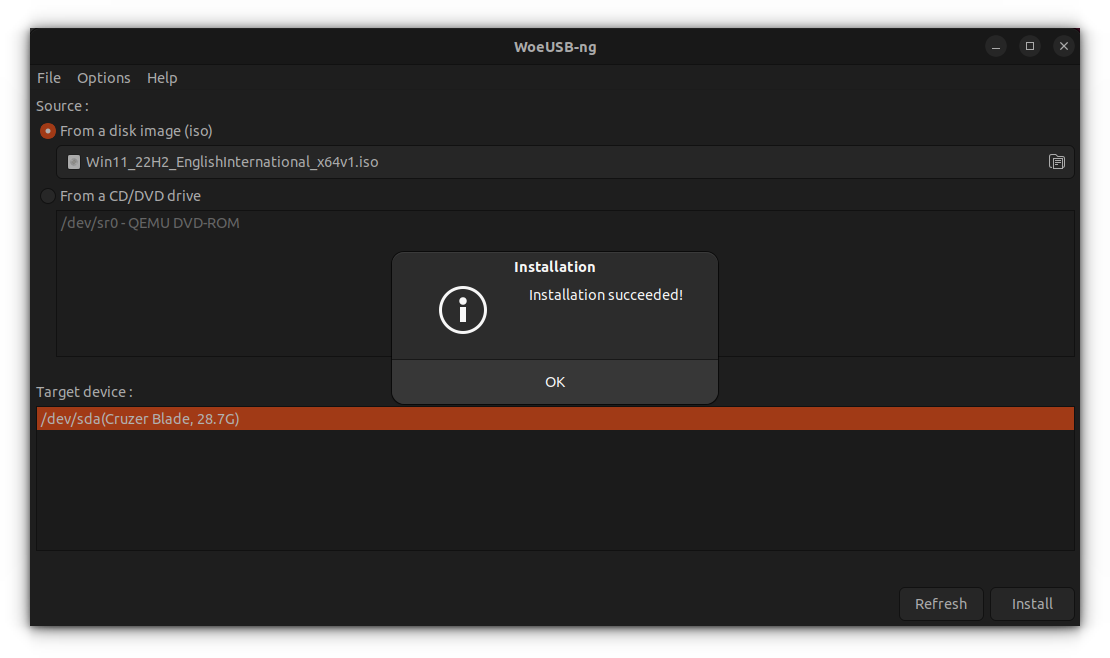The image size is (1110, 658).
Task: Select the 'From a disk image (iso)' radio button
Action: pyautogui.click(x=48, y=131)
